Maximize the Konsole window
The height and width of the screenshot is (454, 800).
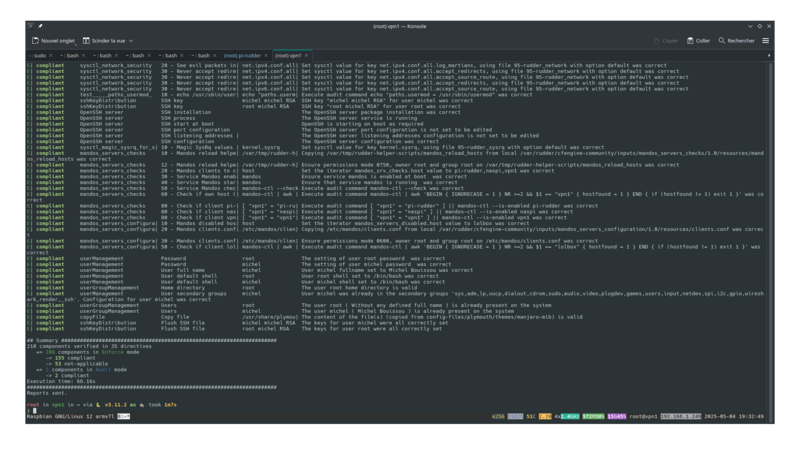click(760, 26)
